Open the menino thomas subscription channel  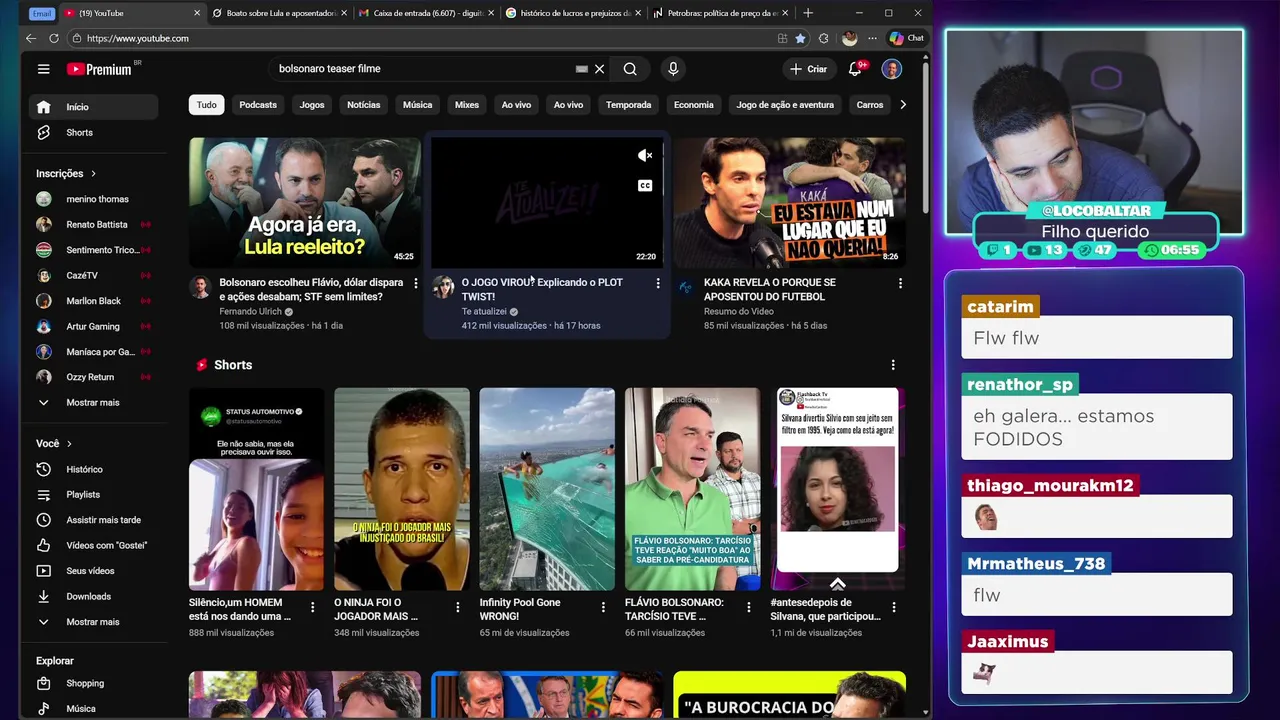(x=92, y=199)
